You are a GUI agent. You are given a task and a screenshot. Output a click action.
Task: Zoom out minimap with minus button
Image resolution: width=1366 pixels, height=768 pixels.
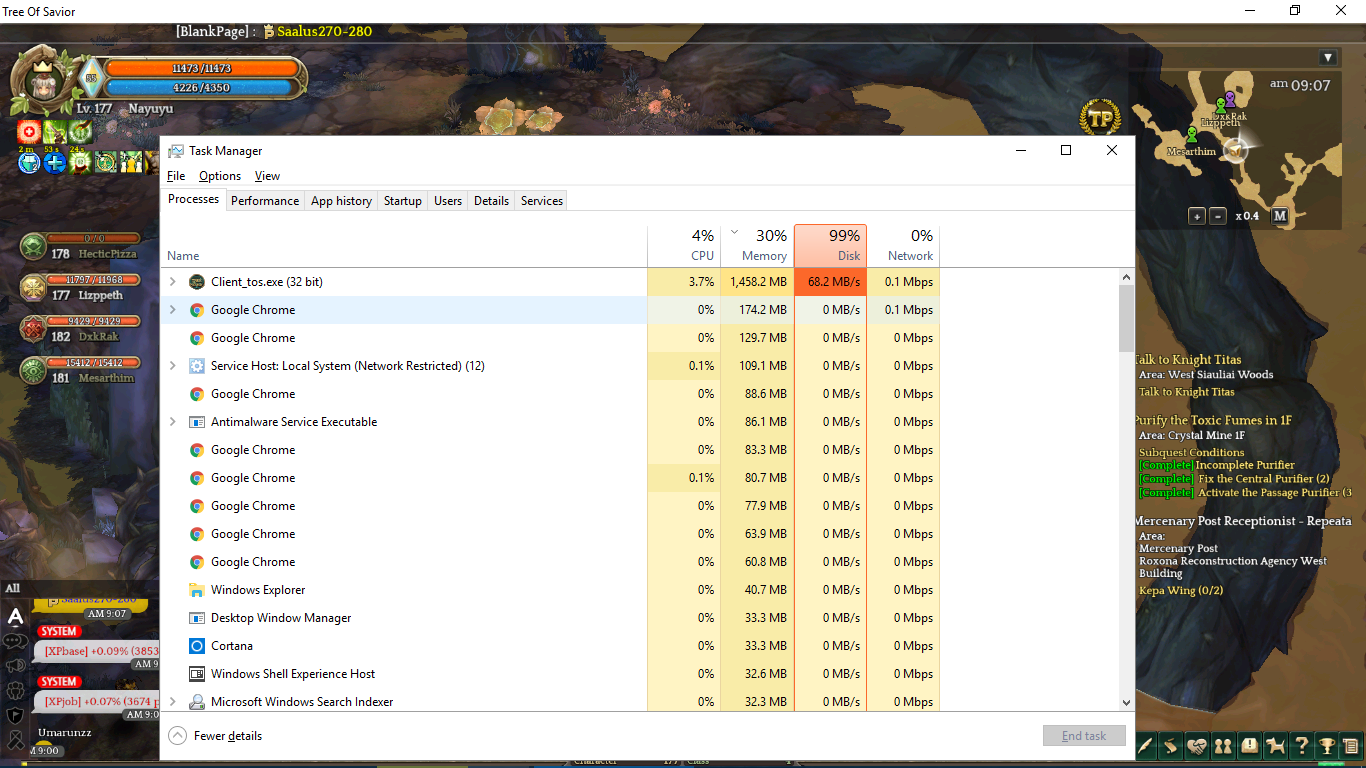pos(1217,216)
